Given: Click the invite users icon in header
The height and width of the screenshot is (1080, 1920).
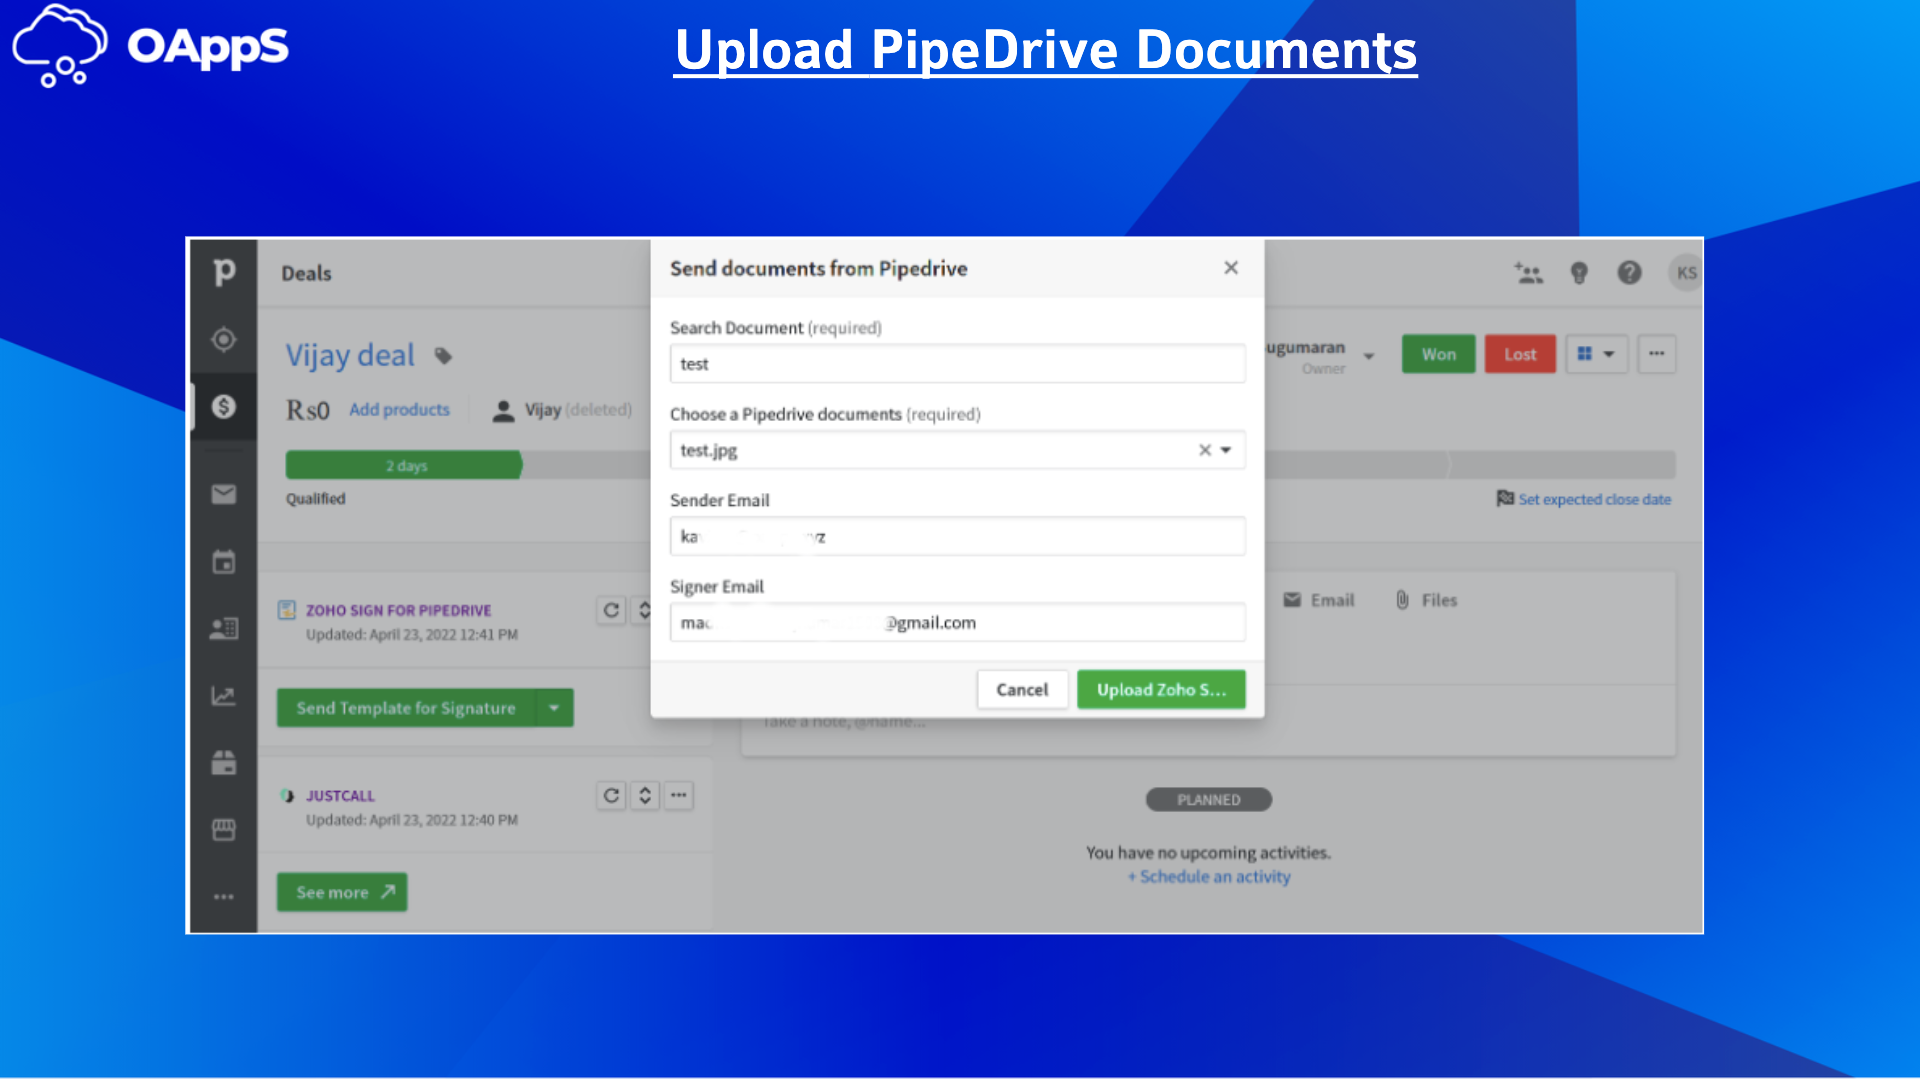Looking at the screenshot, I should pyautogui.click(x=1529, y=273).
